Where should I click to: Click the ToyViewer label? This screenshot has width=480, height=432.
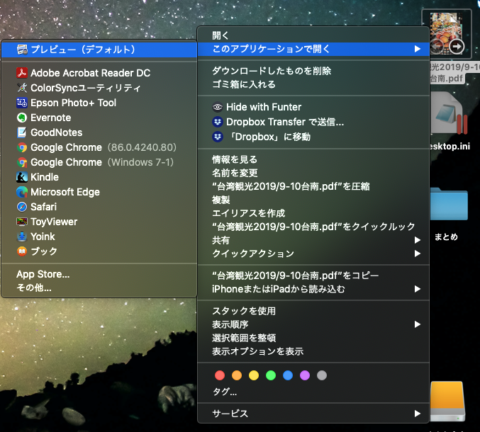54,222
